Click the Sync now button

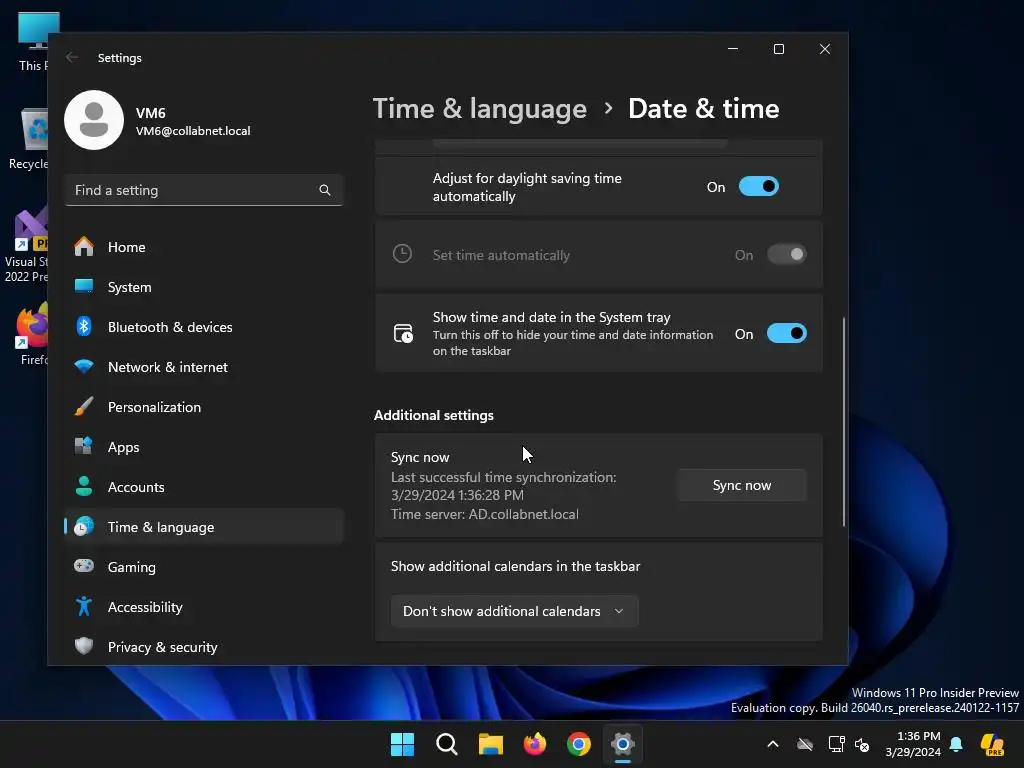click(x=742, y=485)
